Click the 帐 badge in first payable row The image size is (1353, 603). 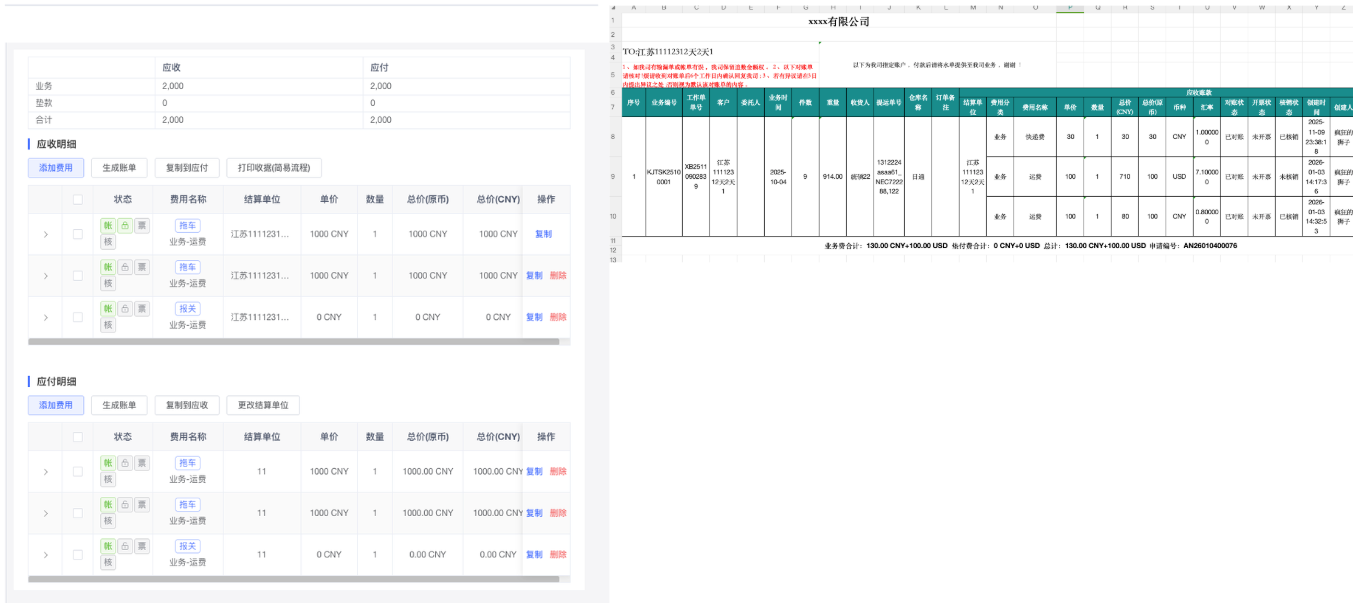point(108,463)
